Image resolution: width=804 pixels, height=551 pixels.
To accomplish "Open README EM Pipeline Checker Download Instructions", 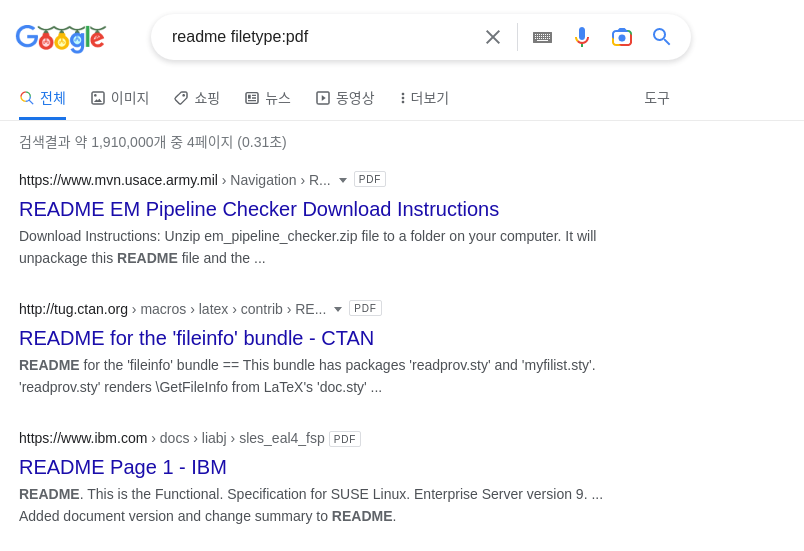I will 259,209.
